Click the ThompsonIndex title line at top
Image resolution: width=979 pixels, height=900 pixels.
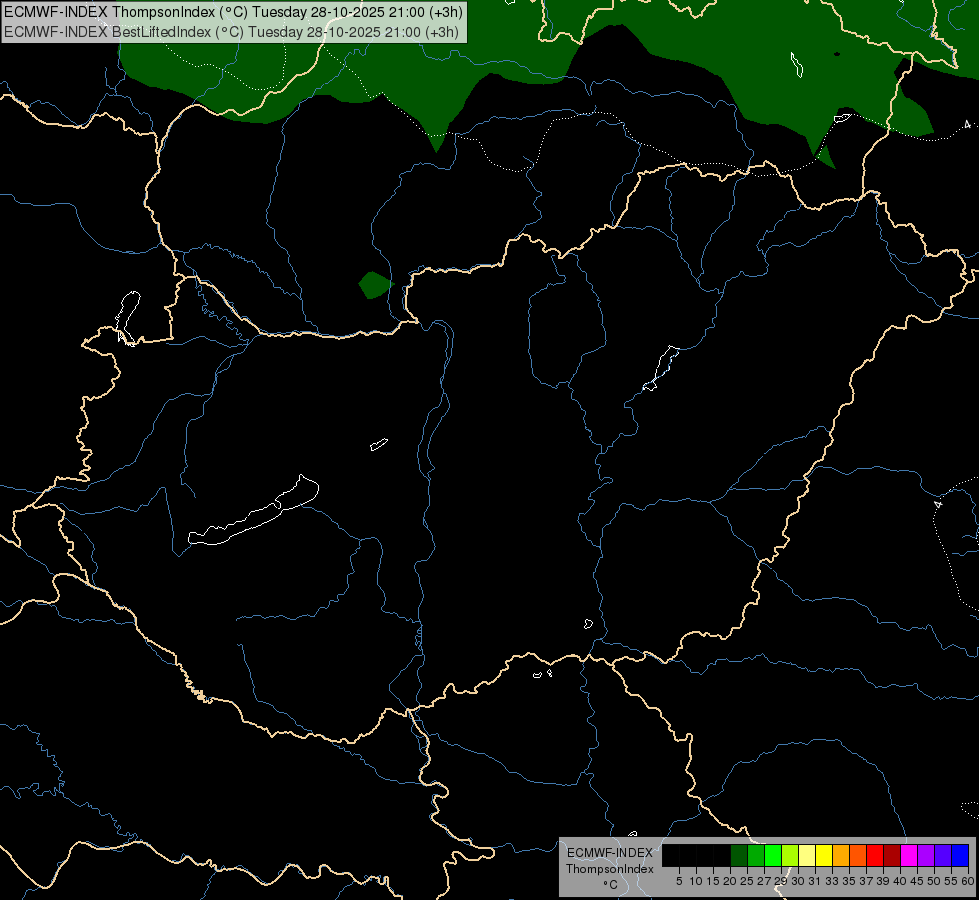pos(233,12)
